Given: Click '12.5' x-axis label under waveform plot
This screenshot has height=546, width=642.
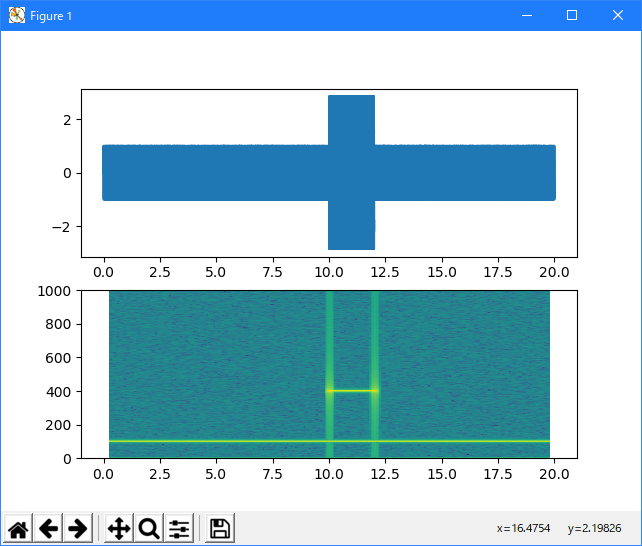Looking at the screenshot, I should point(385,272).
